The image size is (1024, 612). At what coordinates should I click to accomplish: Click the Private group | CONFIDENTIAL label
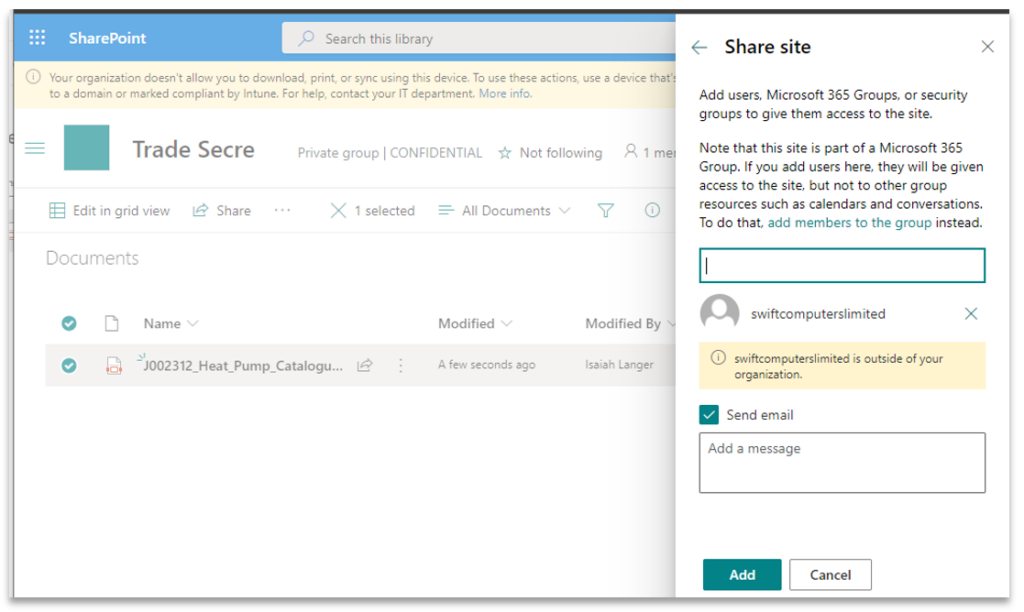(390, 153)
